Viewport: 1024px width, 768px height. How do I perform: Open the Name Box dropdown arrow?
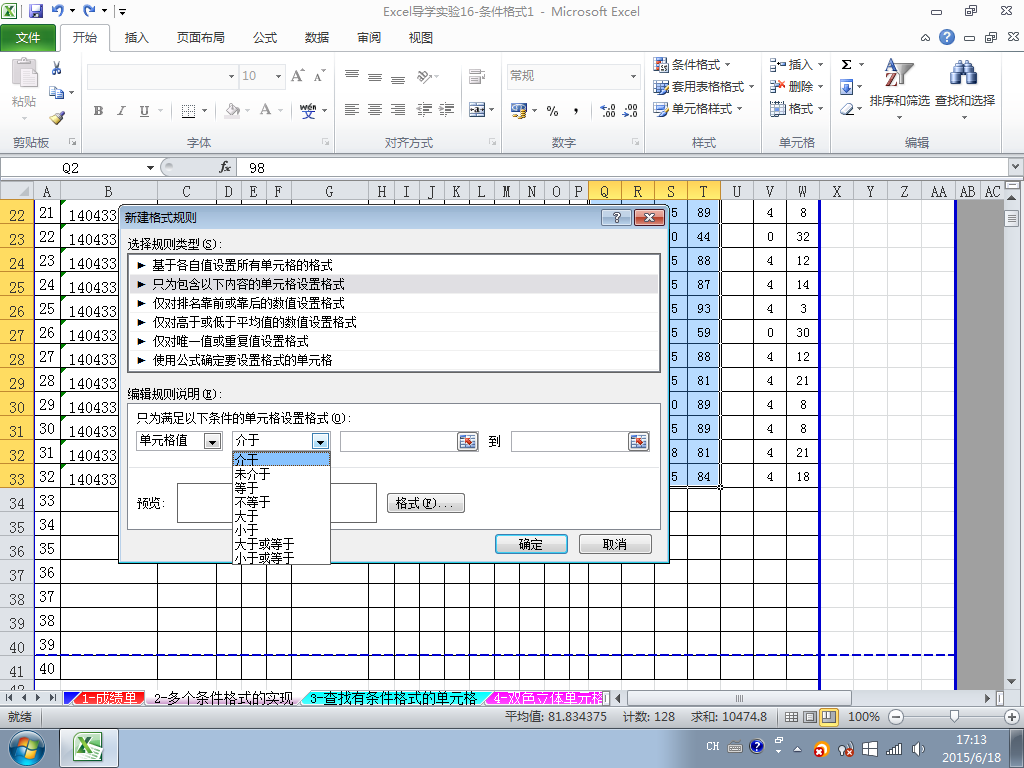point(150,168)
